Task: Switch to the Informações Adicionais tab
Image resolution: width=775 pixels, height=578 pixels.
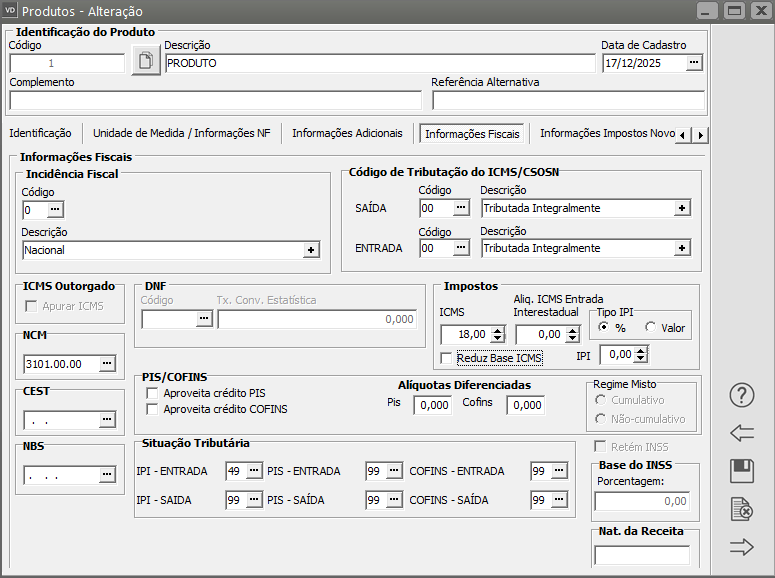Action: tap(347, 133)
